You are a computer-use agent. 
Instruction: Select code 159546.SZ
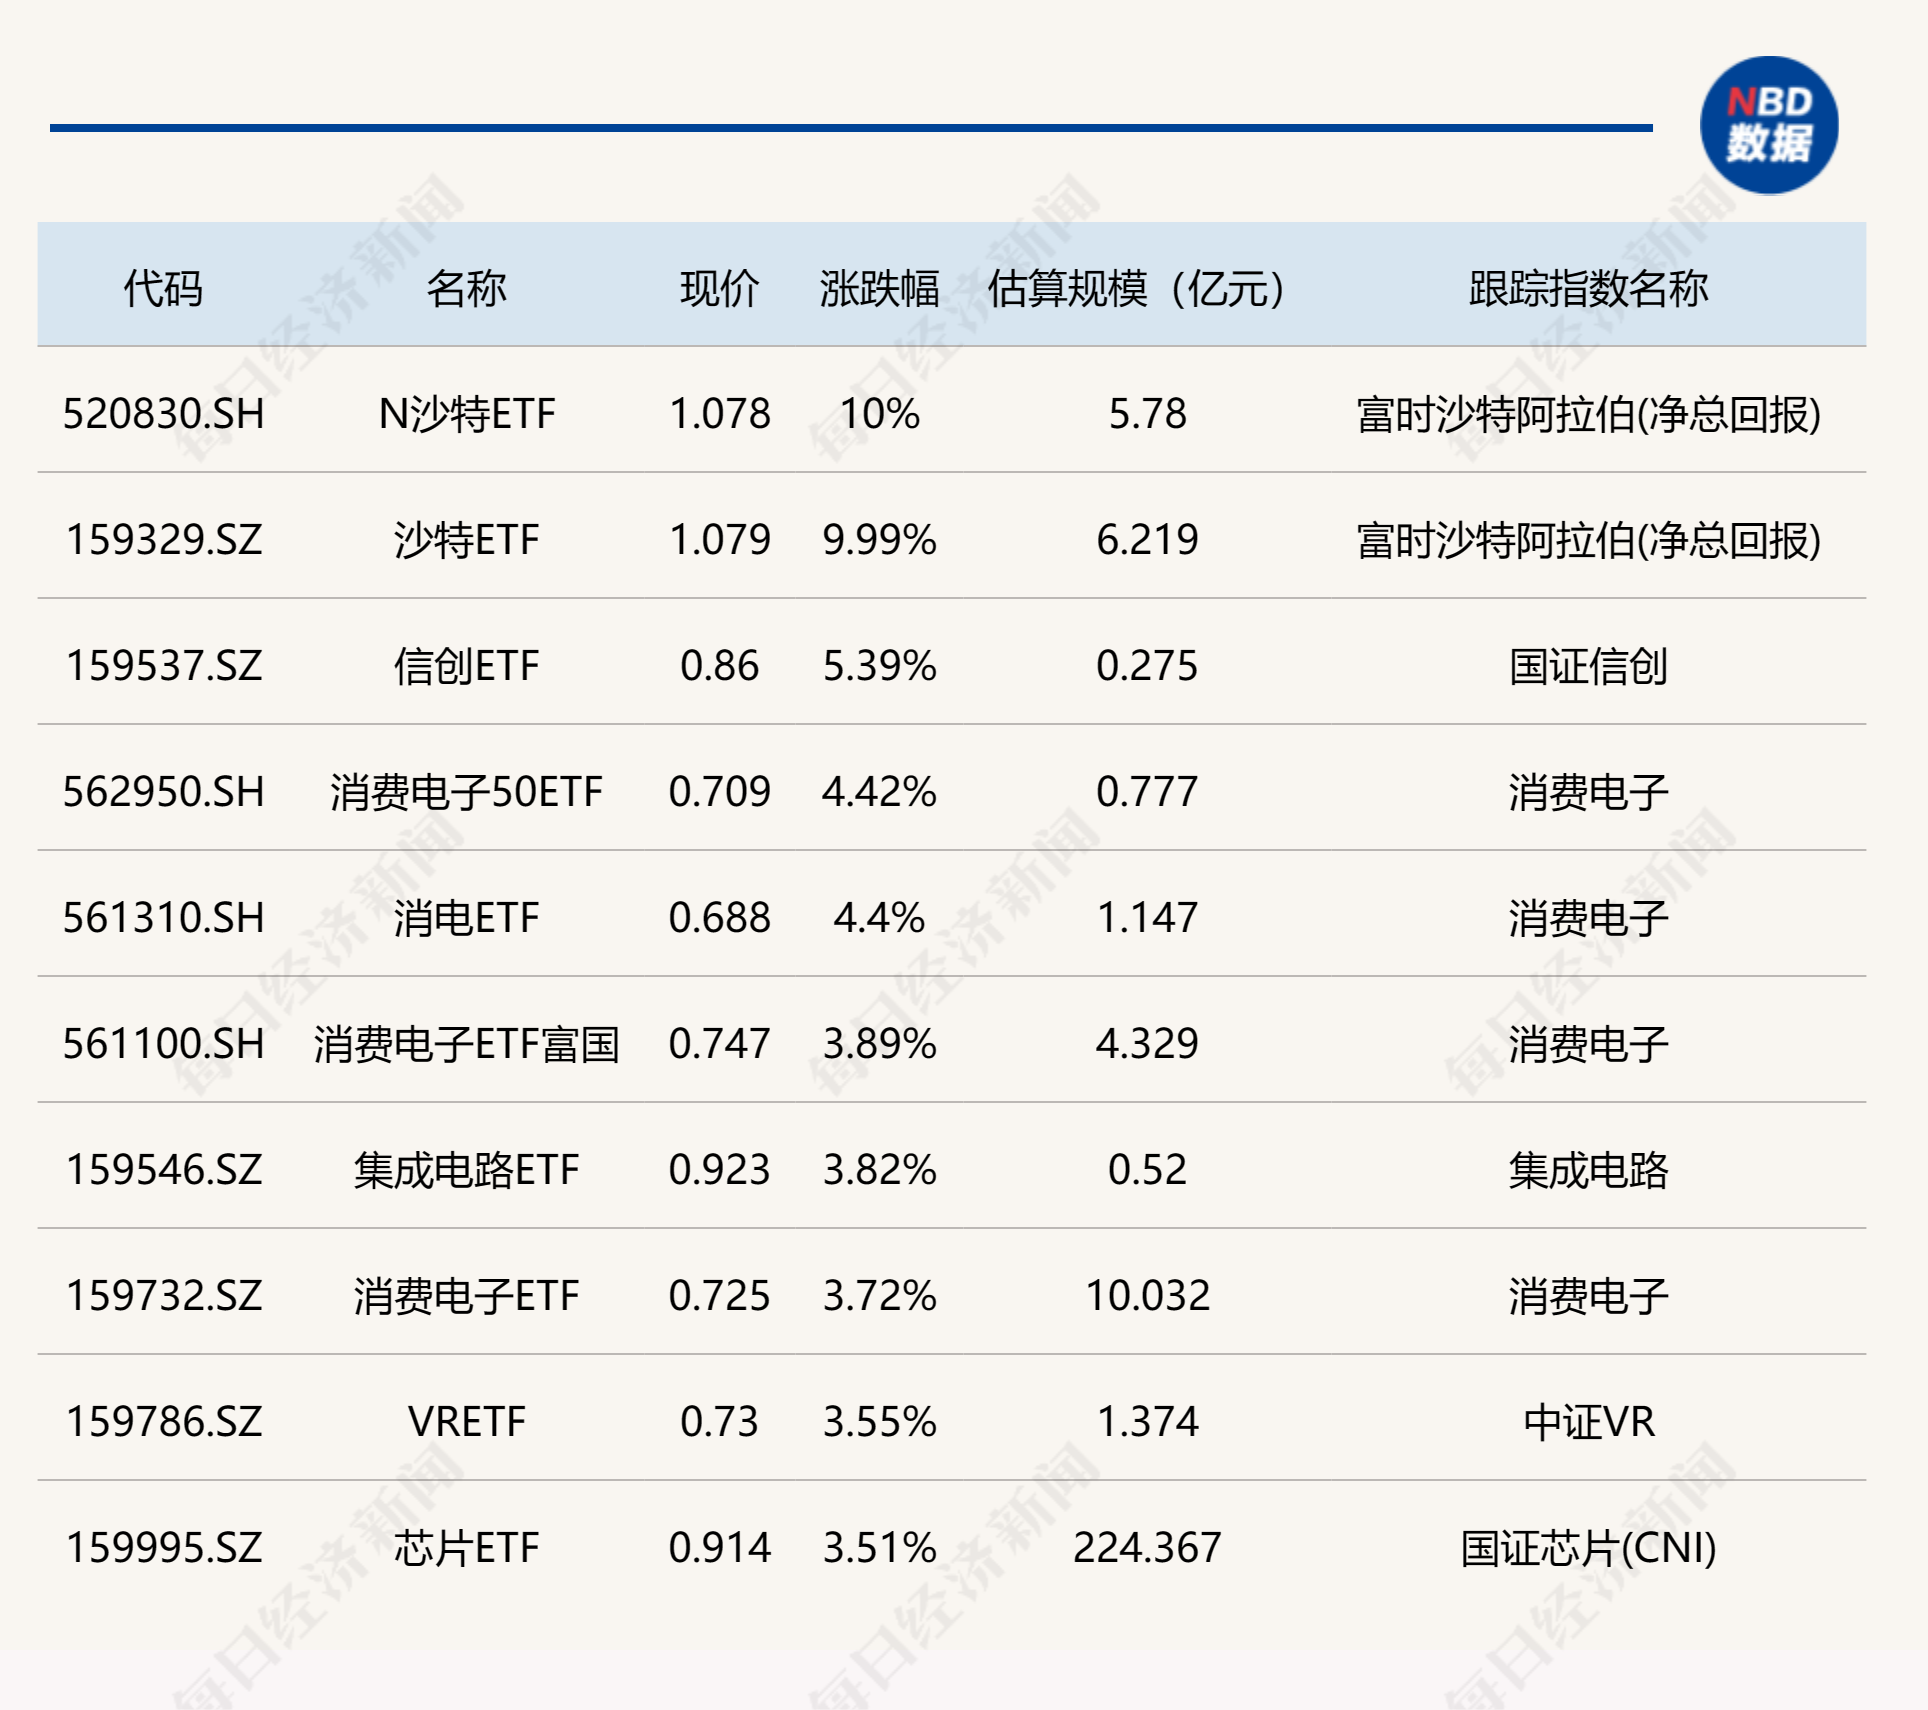click(163, 1170)
